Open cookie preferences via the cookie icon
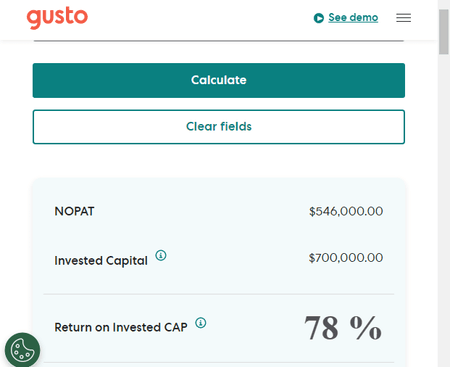This screenshot has width=450, height=367. (x=22, y=350)
